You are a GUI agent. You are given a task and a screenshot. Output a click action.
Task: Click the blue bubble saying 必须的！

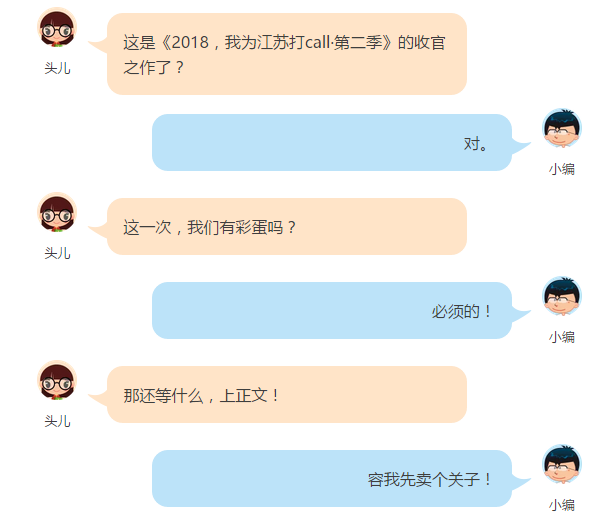point(332,310)
